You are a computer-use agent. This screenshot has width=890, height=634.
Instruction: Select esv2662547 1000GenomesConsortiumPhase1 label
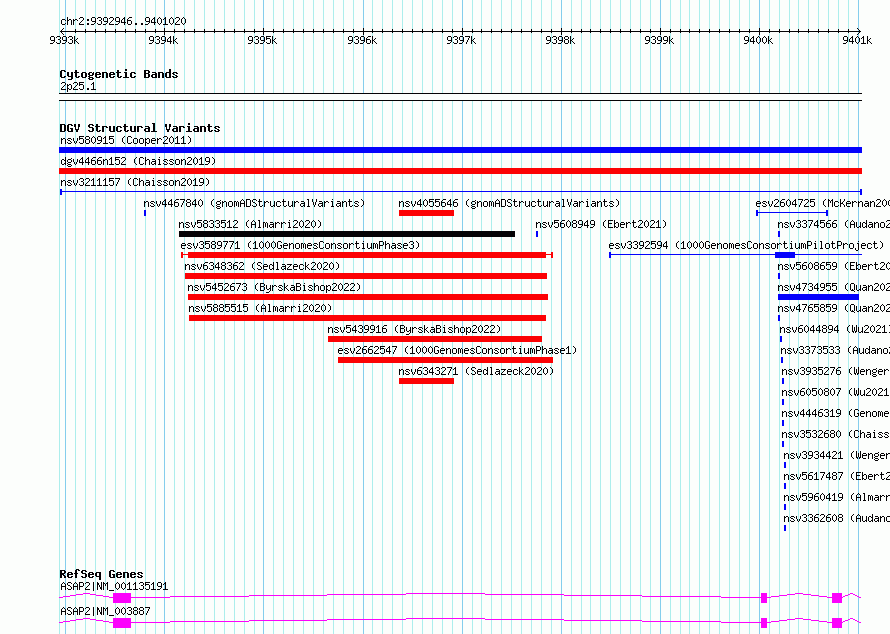(x=457, y=350)
